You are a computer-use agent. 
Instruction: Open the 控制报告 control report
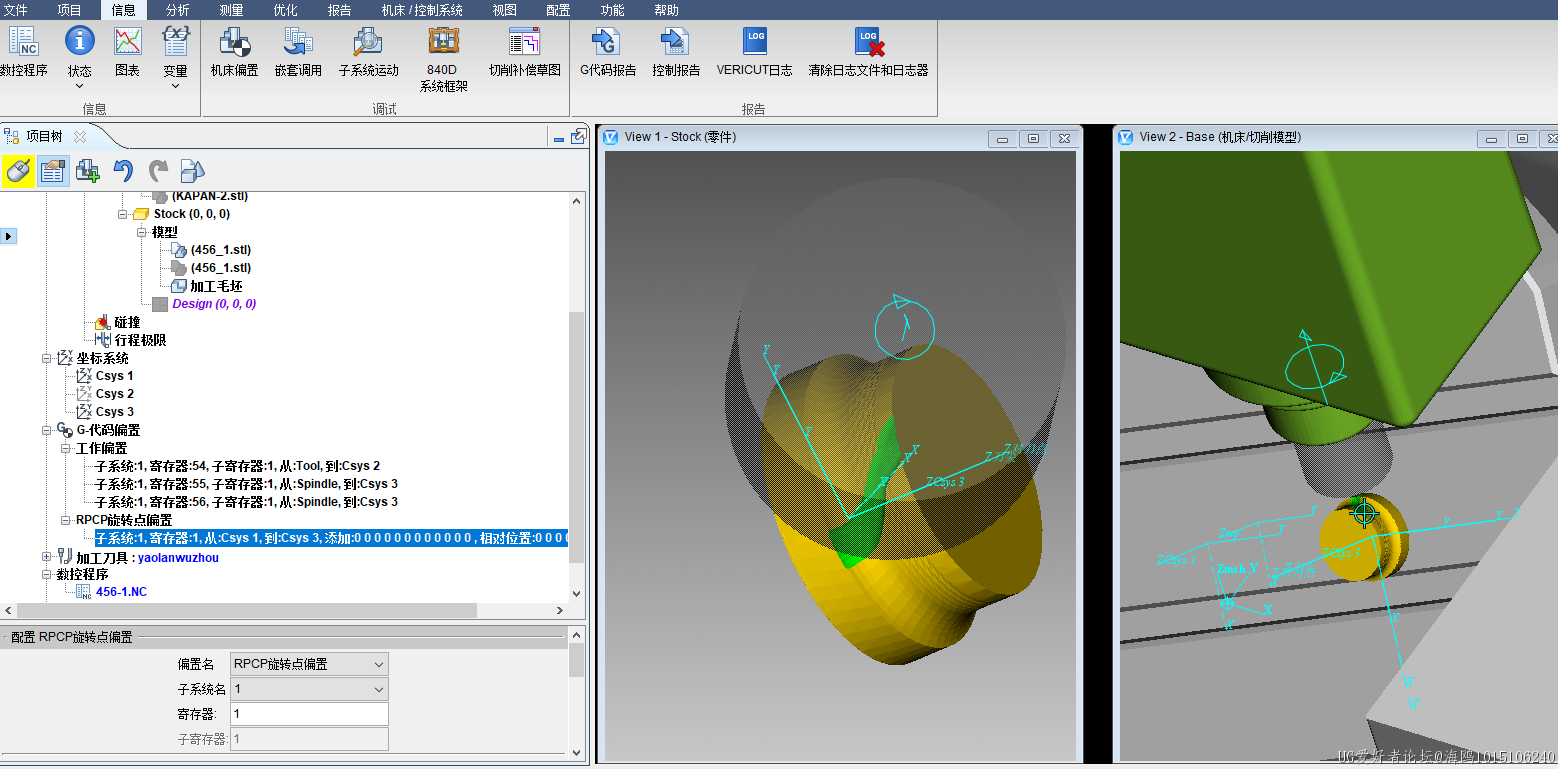[676, 52]
